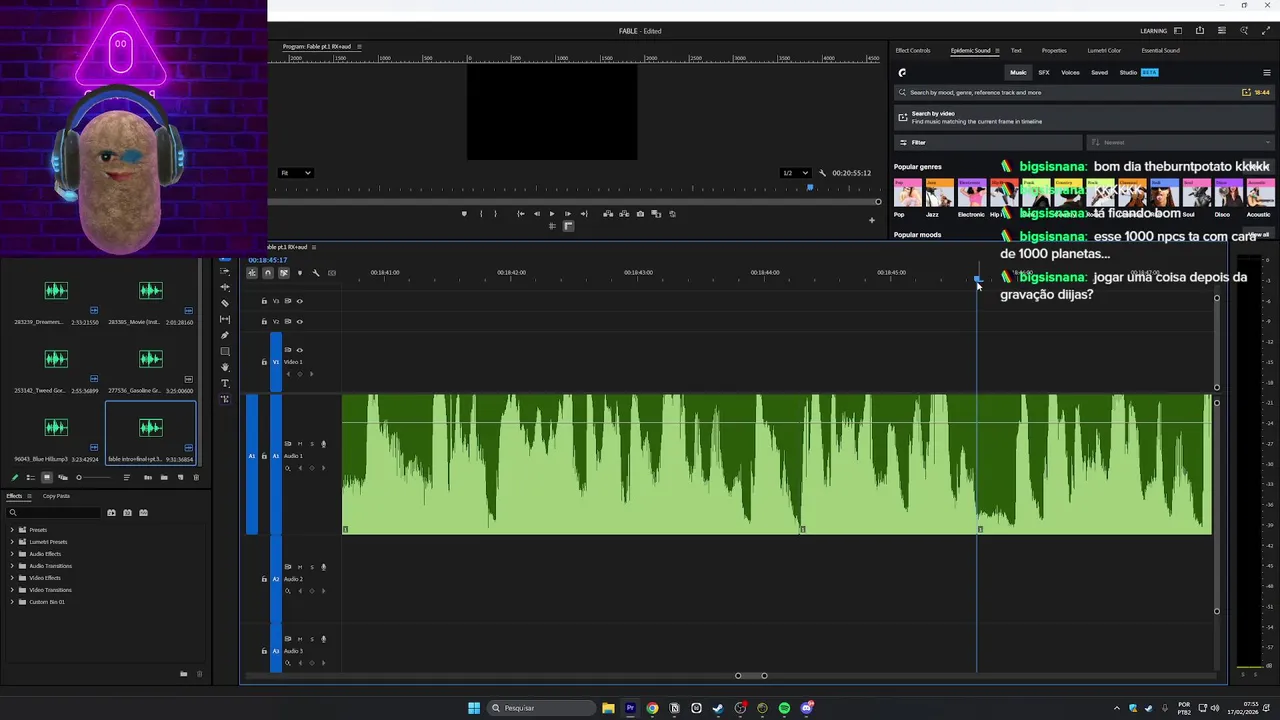Open timeline display settings wrench
Viewport: 1280px width, 720px height.
pos(316,273)
